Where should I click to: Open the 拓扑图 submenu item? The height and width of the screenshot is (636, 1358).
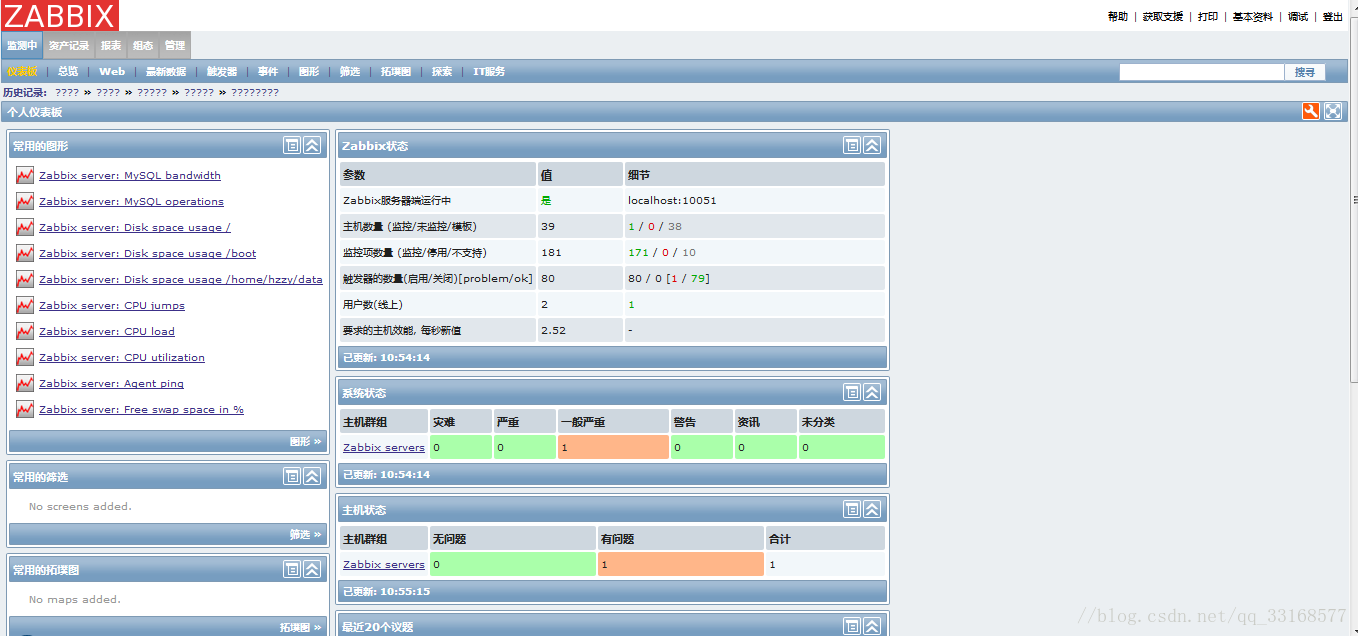tap(396, 71)
